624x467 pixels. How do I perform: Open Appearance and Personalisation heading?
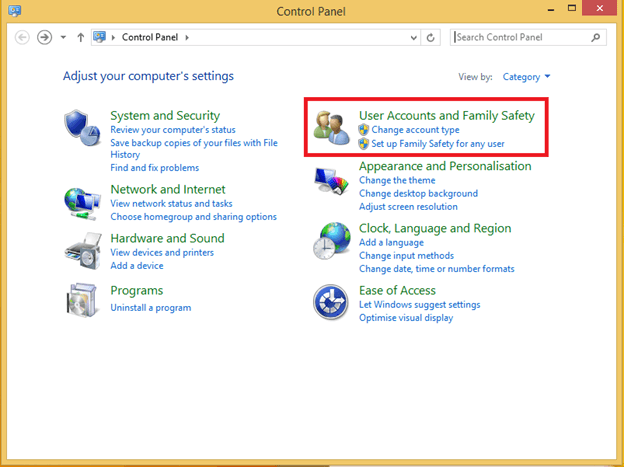point(445,166)
